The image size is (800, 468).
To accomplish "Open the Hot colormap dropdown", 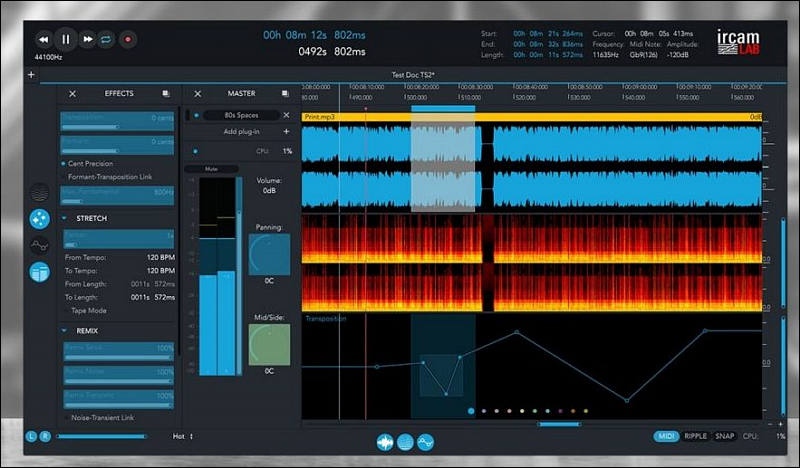I will click(x=183, y=436).
